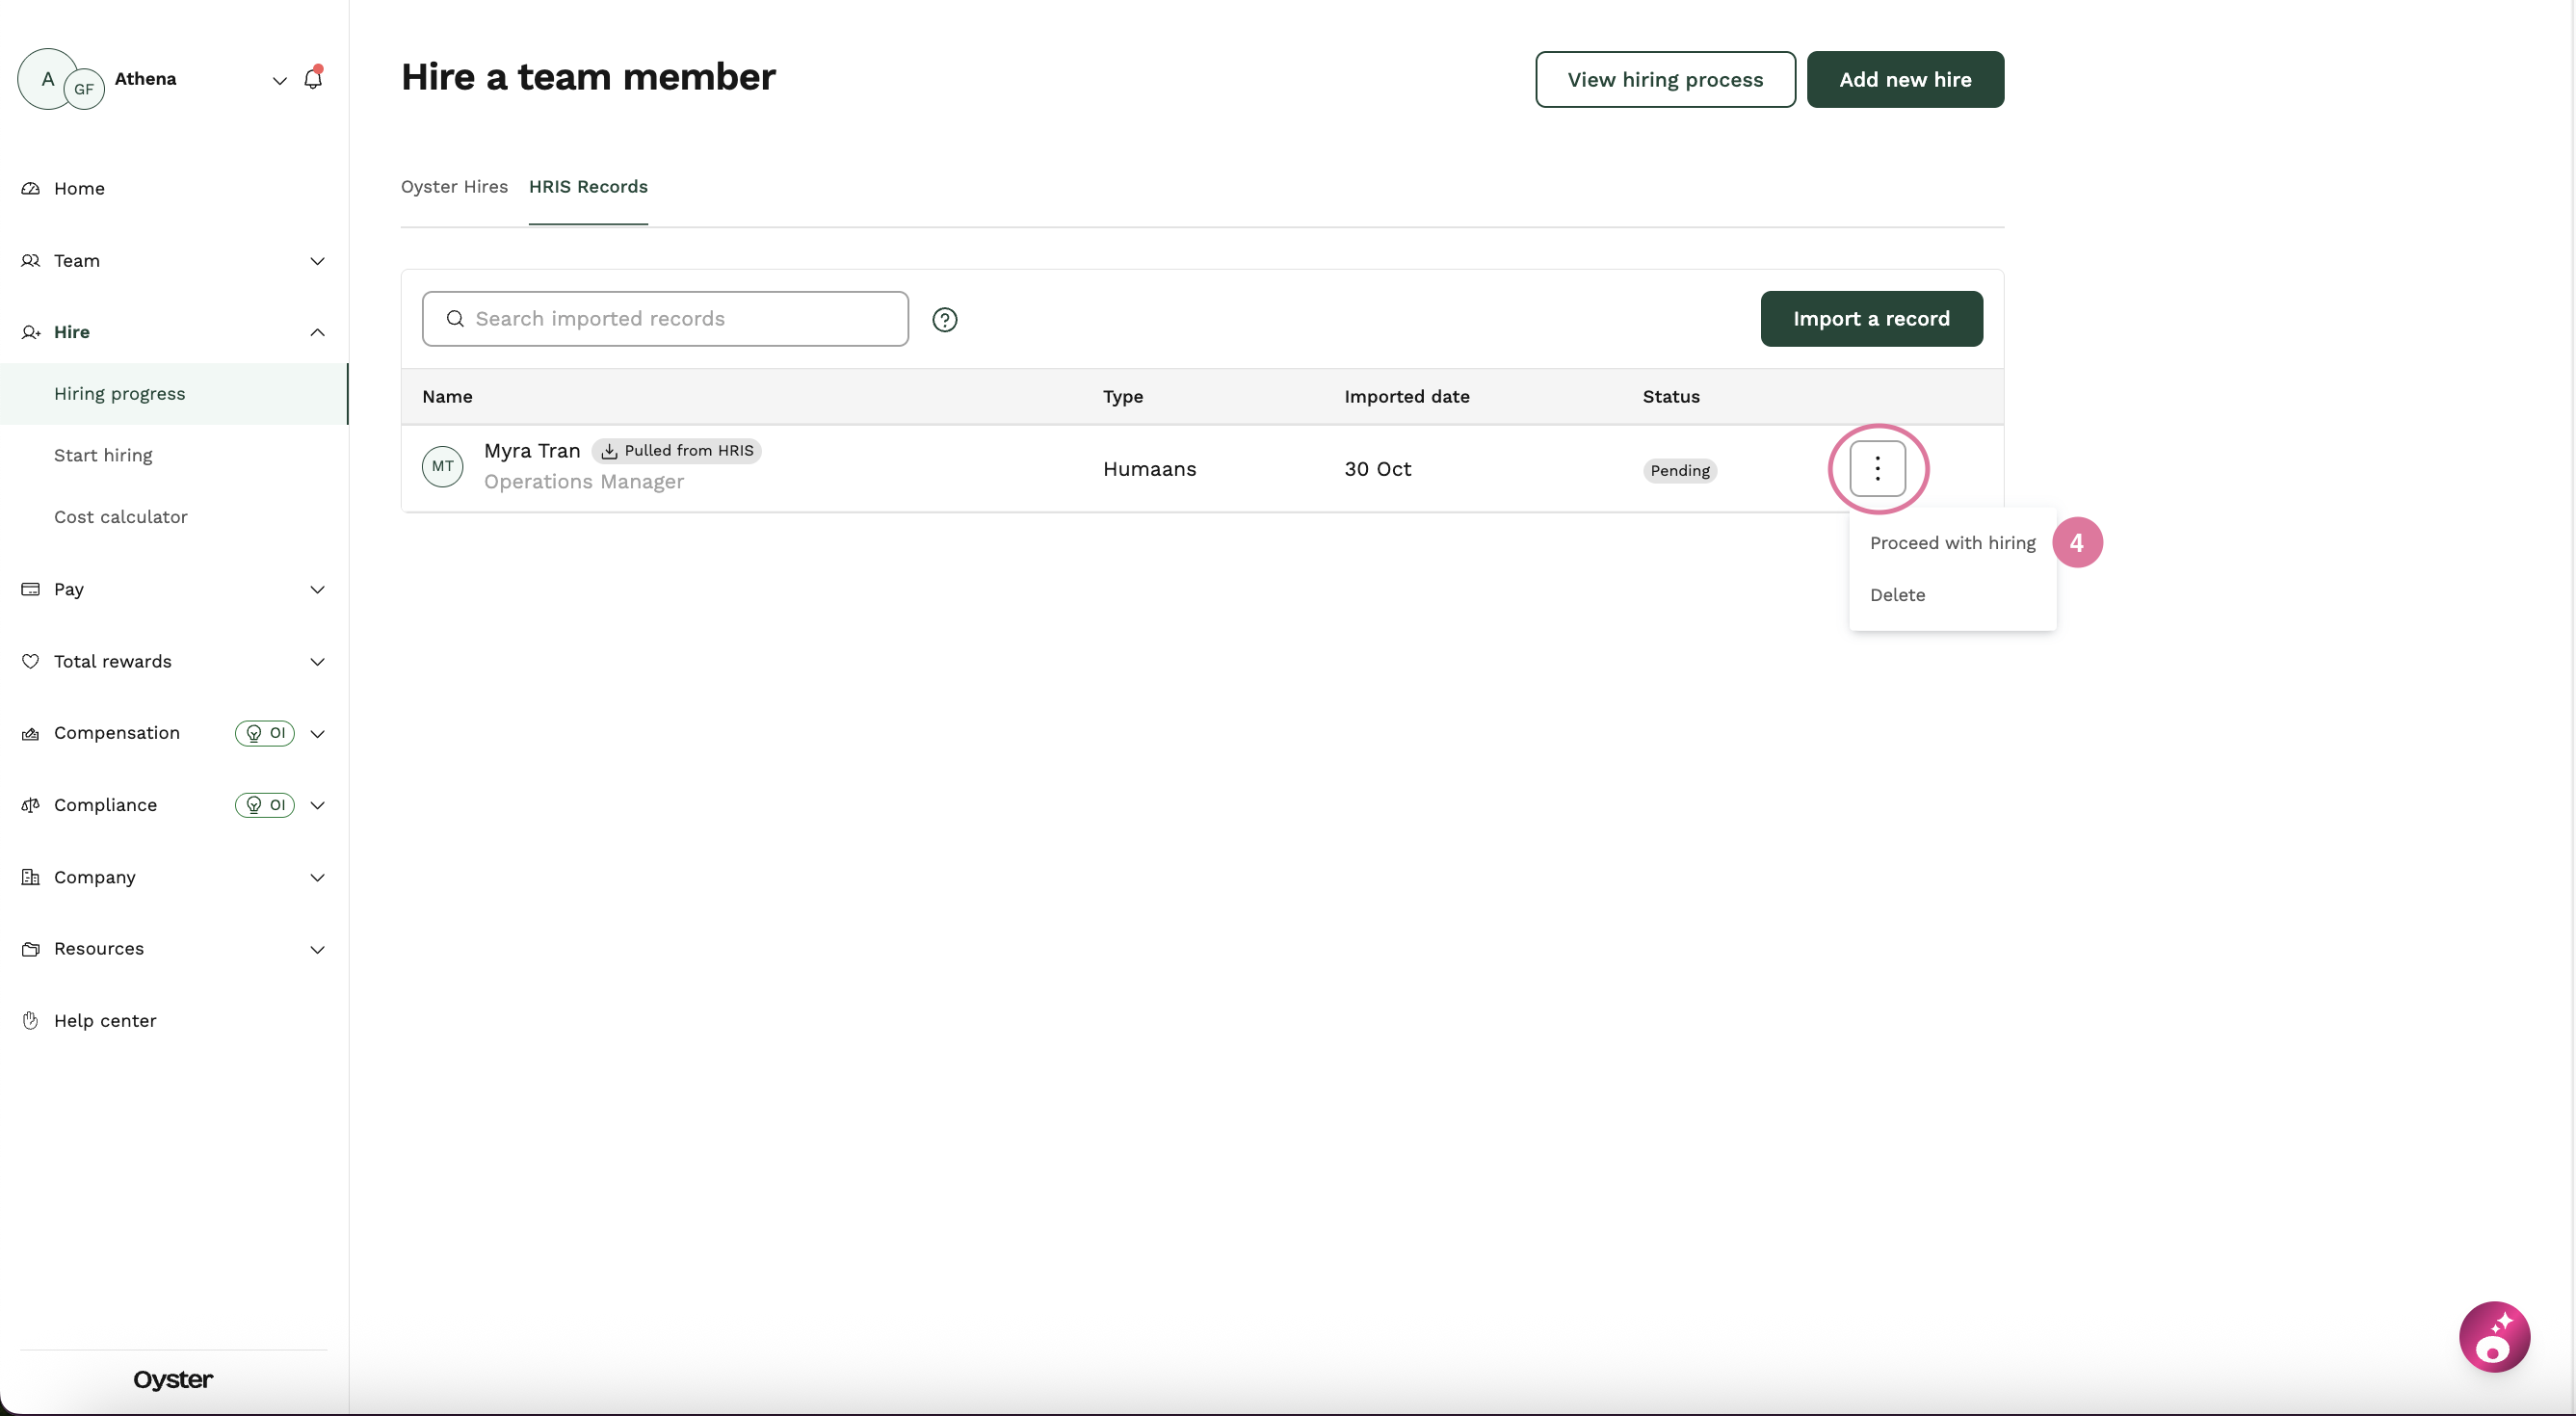
Task: Click the Total rewards heart icon
Action: click(x=31, y=661)
